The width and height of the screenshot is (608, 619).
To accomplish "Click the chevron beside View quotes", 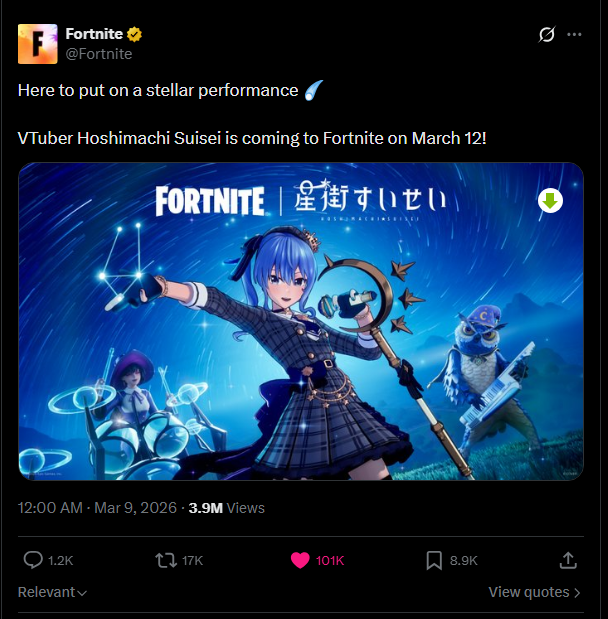I will [577, 593].
